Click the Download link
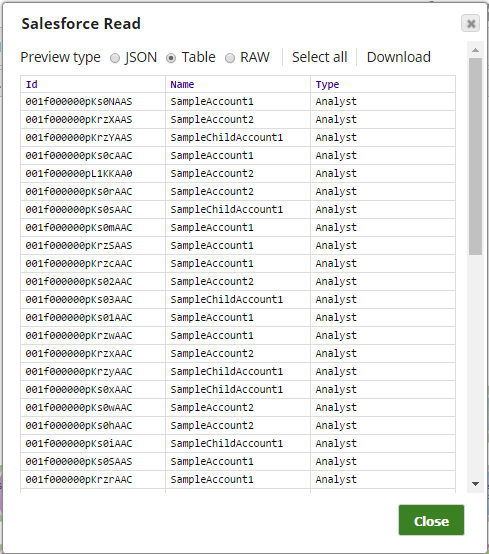The height and width of the screenshot is (554, 489). (399, 57)
